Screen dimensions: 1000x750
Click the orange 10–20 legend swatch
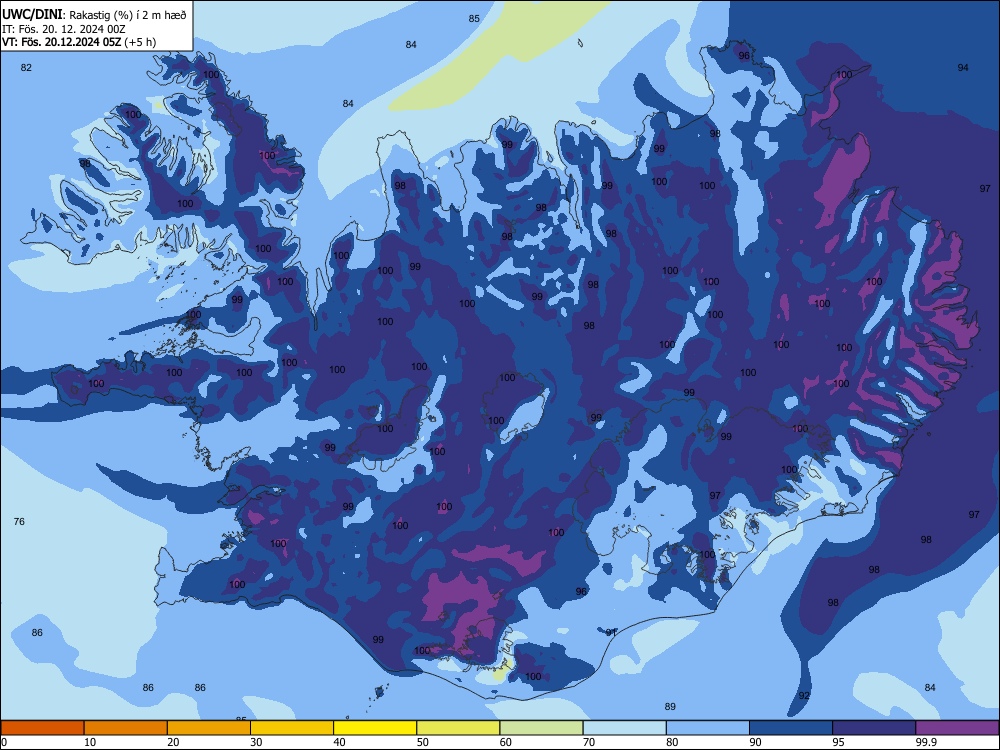pyautogui.click(x=126, y=728)
